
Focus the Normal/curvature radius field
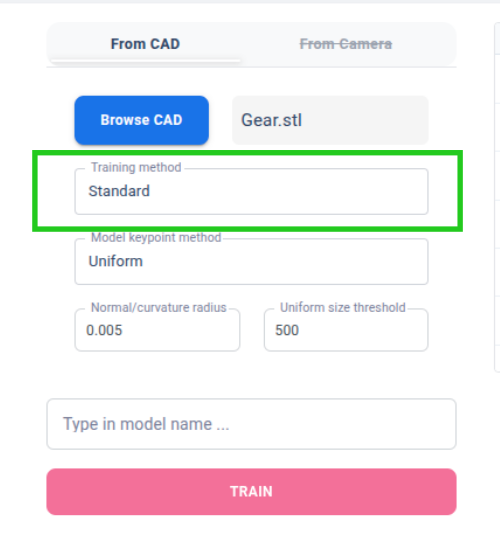point(157,330)
